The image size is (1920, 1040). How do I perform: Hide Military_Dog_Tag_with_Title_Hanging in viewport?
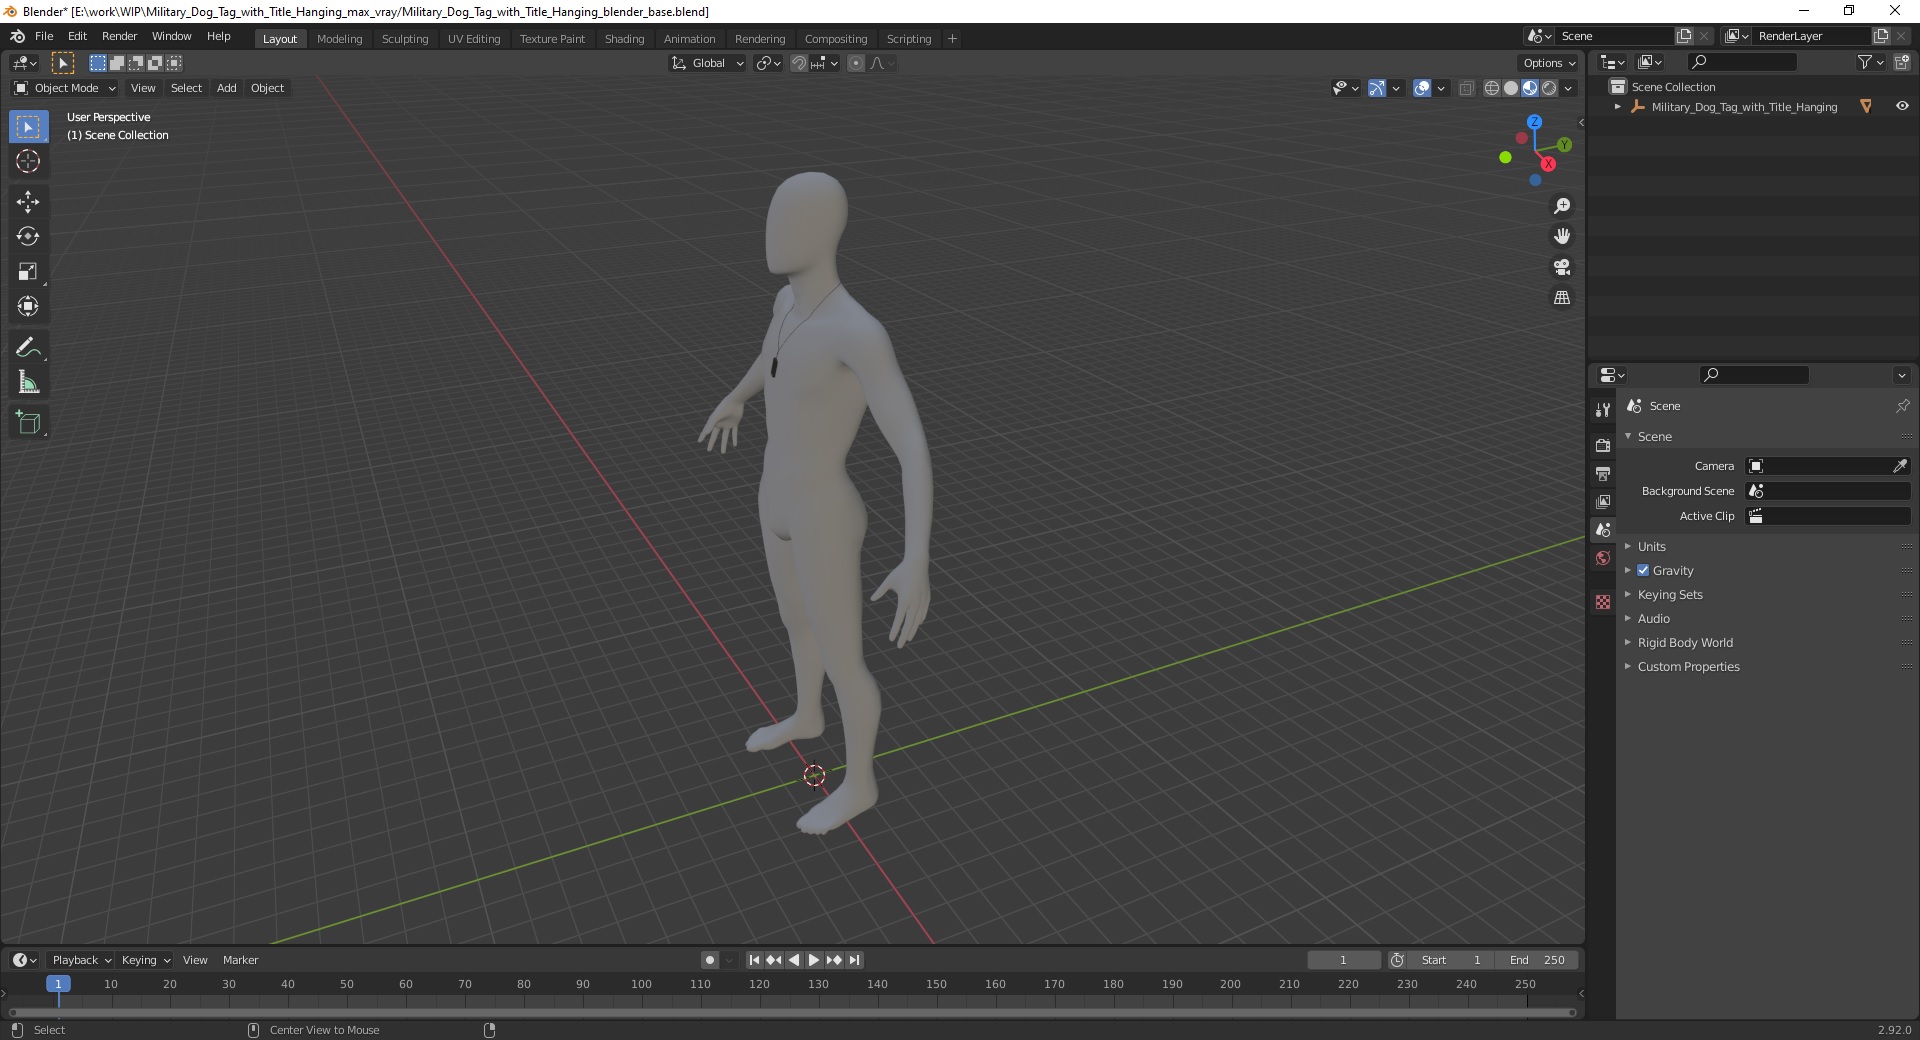(x=1902, y=106)
